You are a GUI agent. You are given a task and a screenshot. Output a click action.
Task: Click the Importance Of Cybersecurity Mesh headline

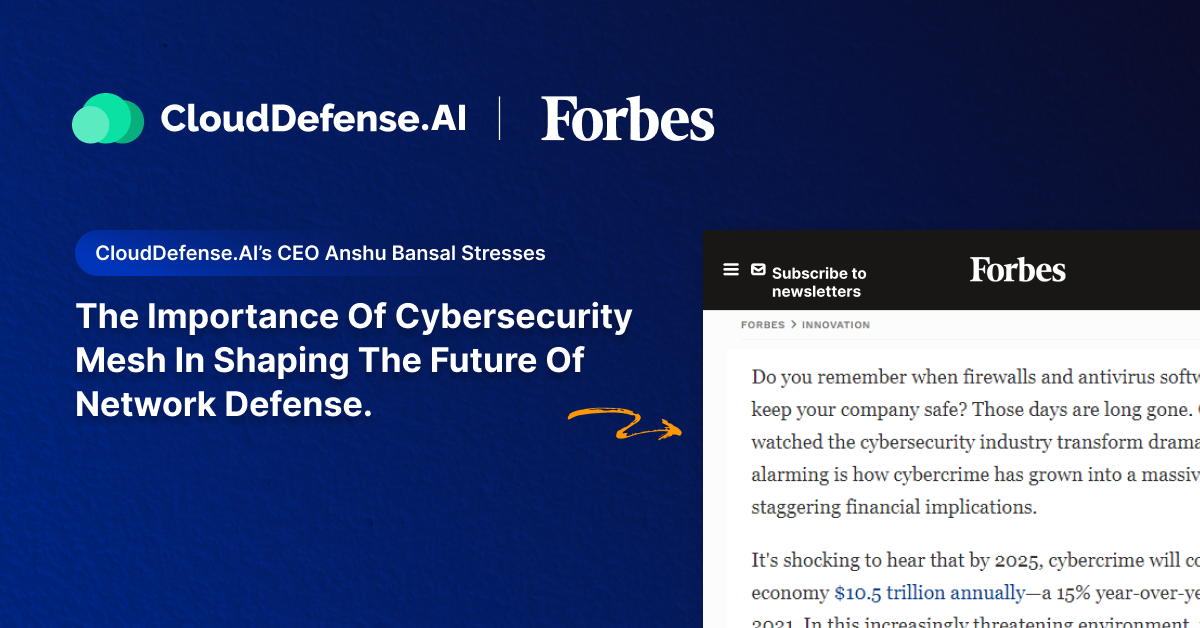coord(354,360)
